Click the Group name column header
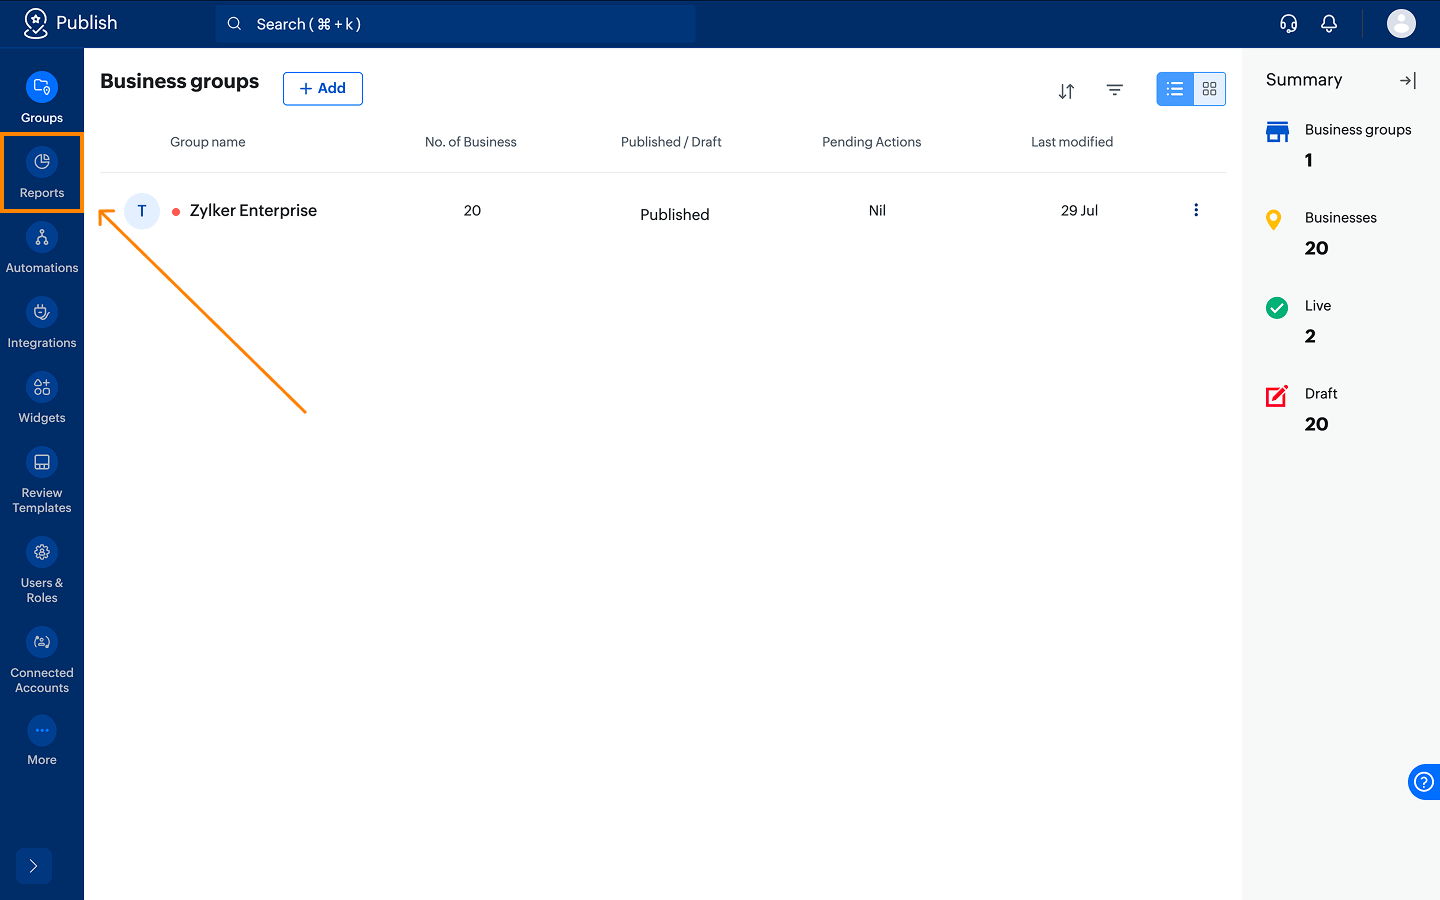The height and width of the screenshot is (900, 1440). tap(208, 142)
